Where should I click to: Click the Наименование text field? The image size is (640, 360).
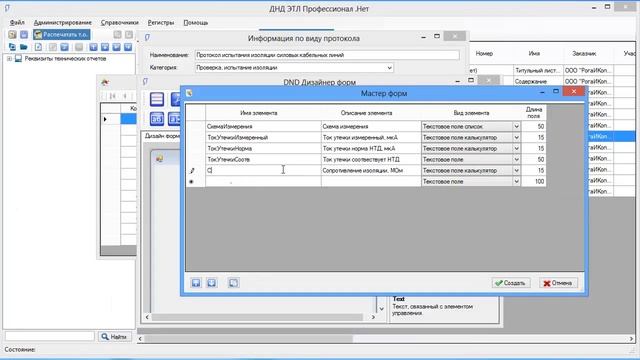click(327, 55)
